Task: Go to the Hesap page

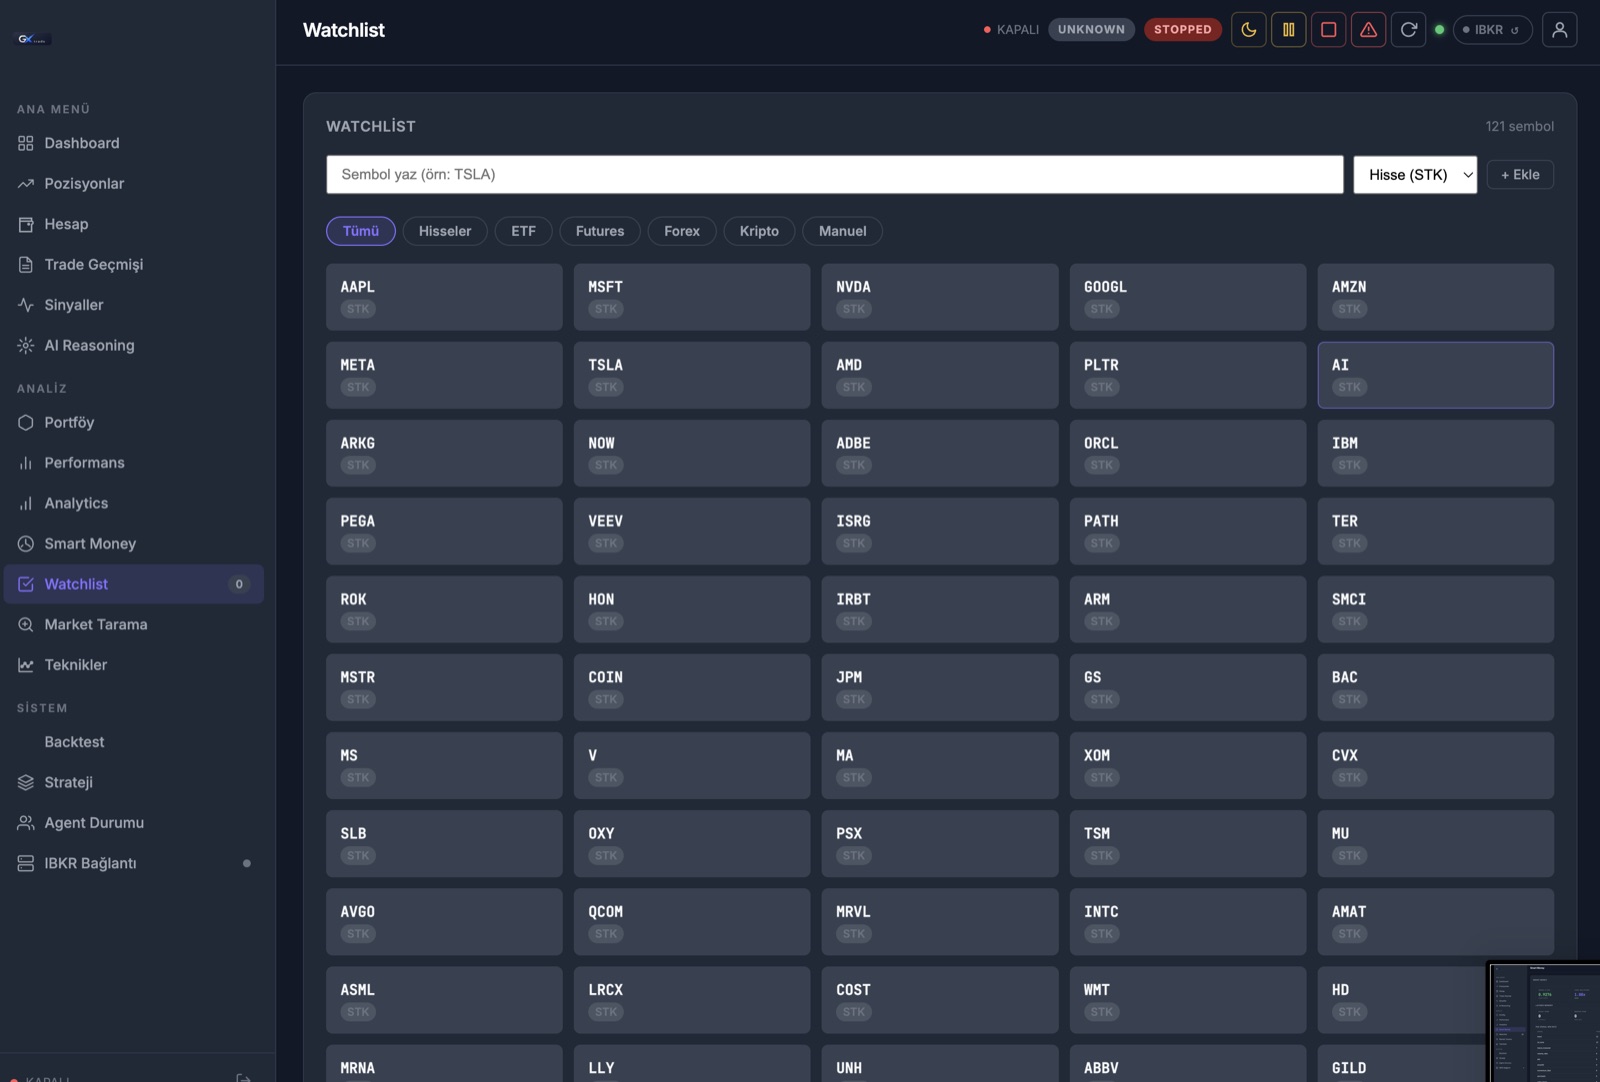Action: pos(134,224)
